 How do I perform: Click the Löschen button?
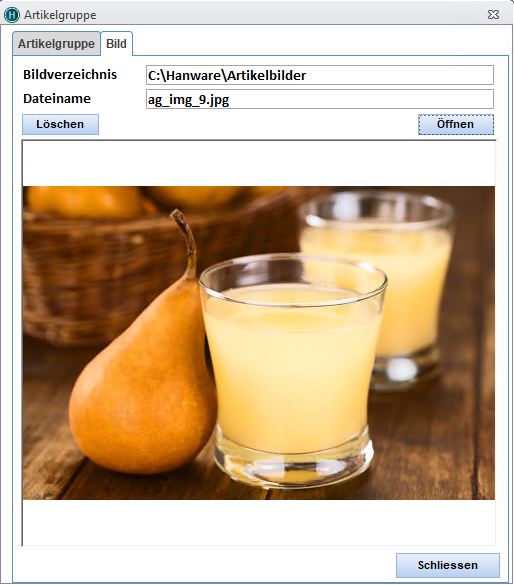(60, 124)
